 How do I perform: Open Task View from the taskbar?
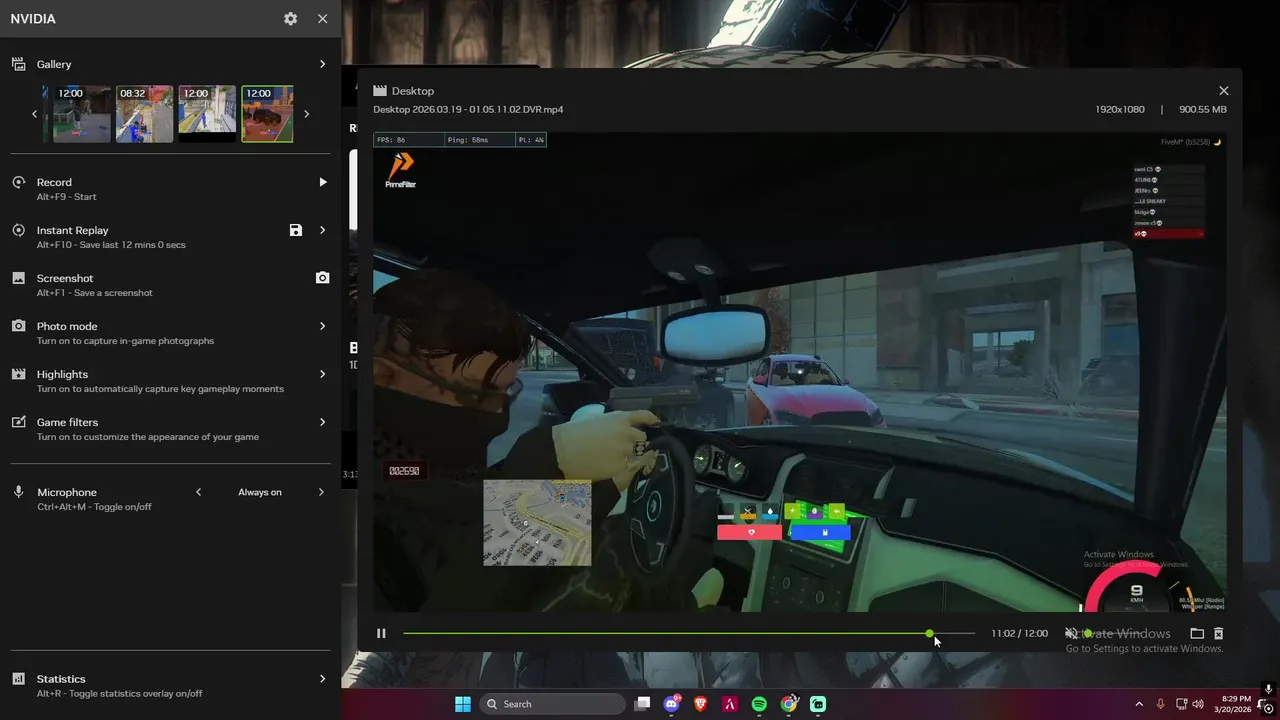(x=643, y=704)
